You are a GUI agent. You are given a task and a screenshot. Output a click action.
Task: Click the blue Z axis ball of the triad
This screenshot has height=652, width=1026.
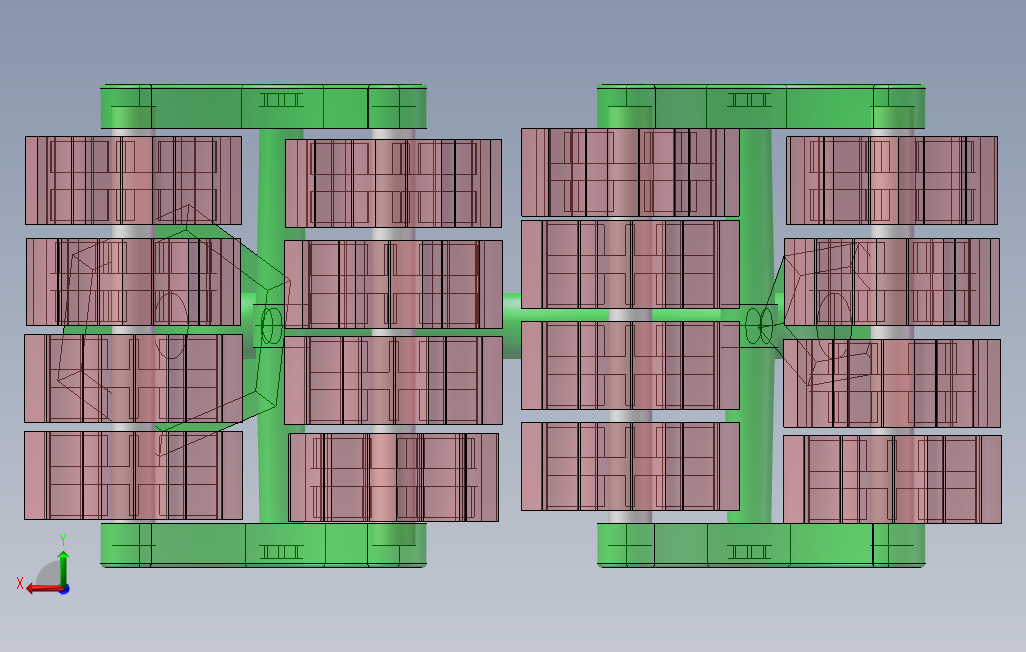[65, 589]
